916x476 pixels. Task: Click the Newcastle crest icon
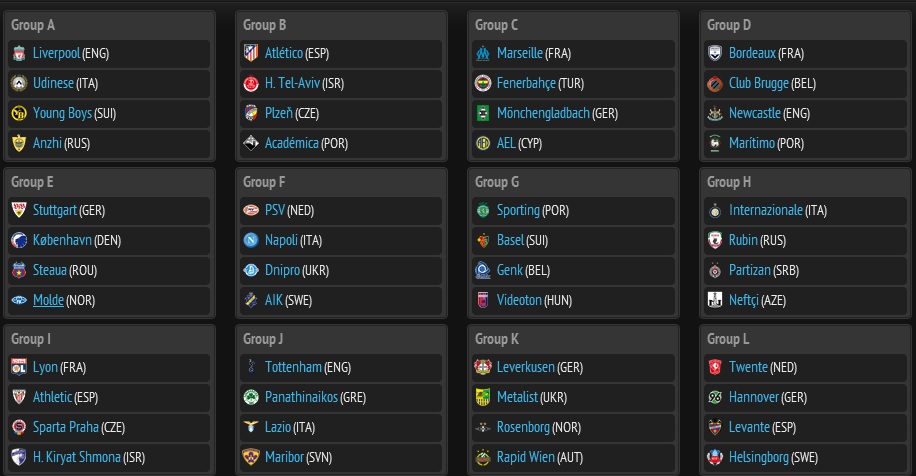point(714,113)
